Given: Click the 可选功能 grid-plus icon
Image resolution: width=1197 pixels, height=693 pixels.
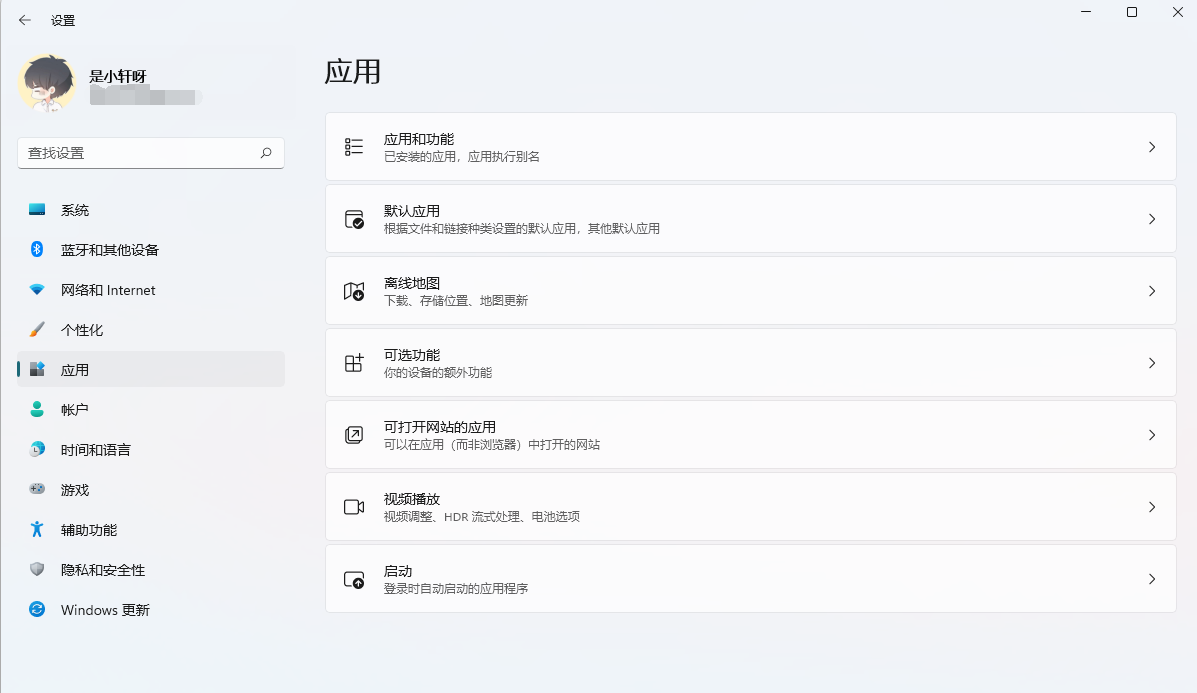Looking at the screenshot, I should coord(353,363).
